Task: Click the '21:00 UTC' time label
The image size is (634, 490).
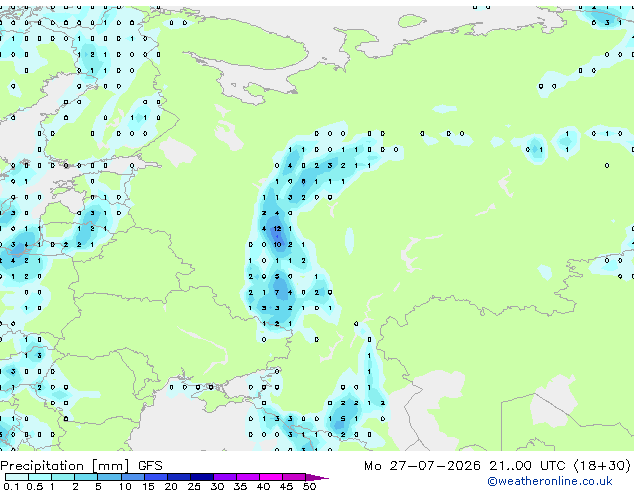Action: coord(527,466)
